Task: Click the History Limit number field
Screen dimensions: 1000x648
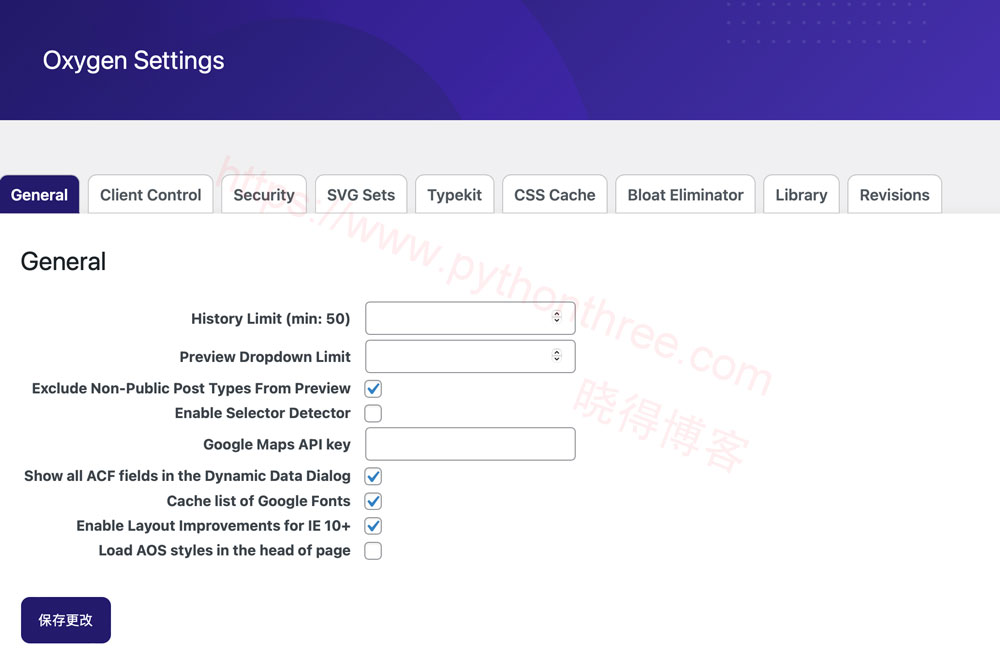Action: [x=470, y=318]
